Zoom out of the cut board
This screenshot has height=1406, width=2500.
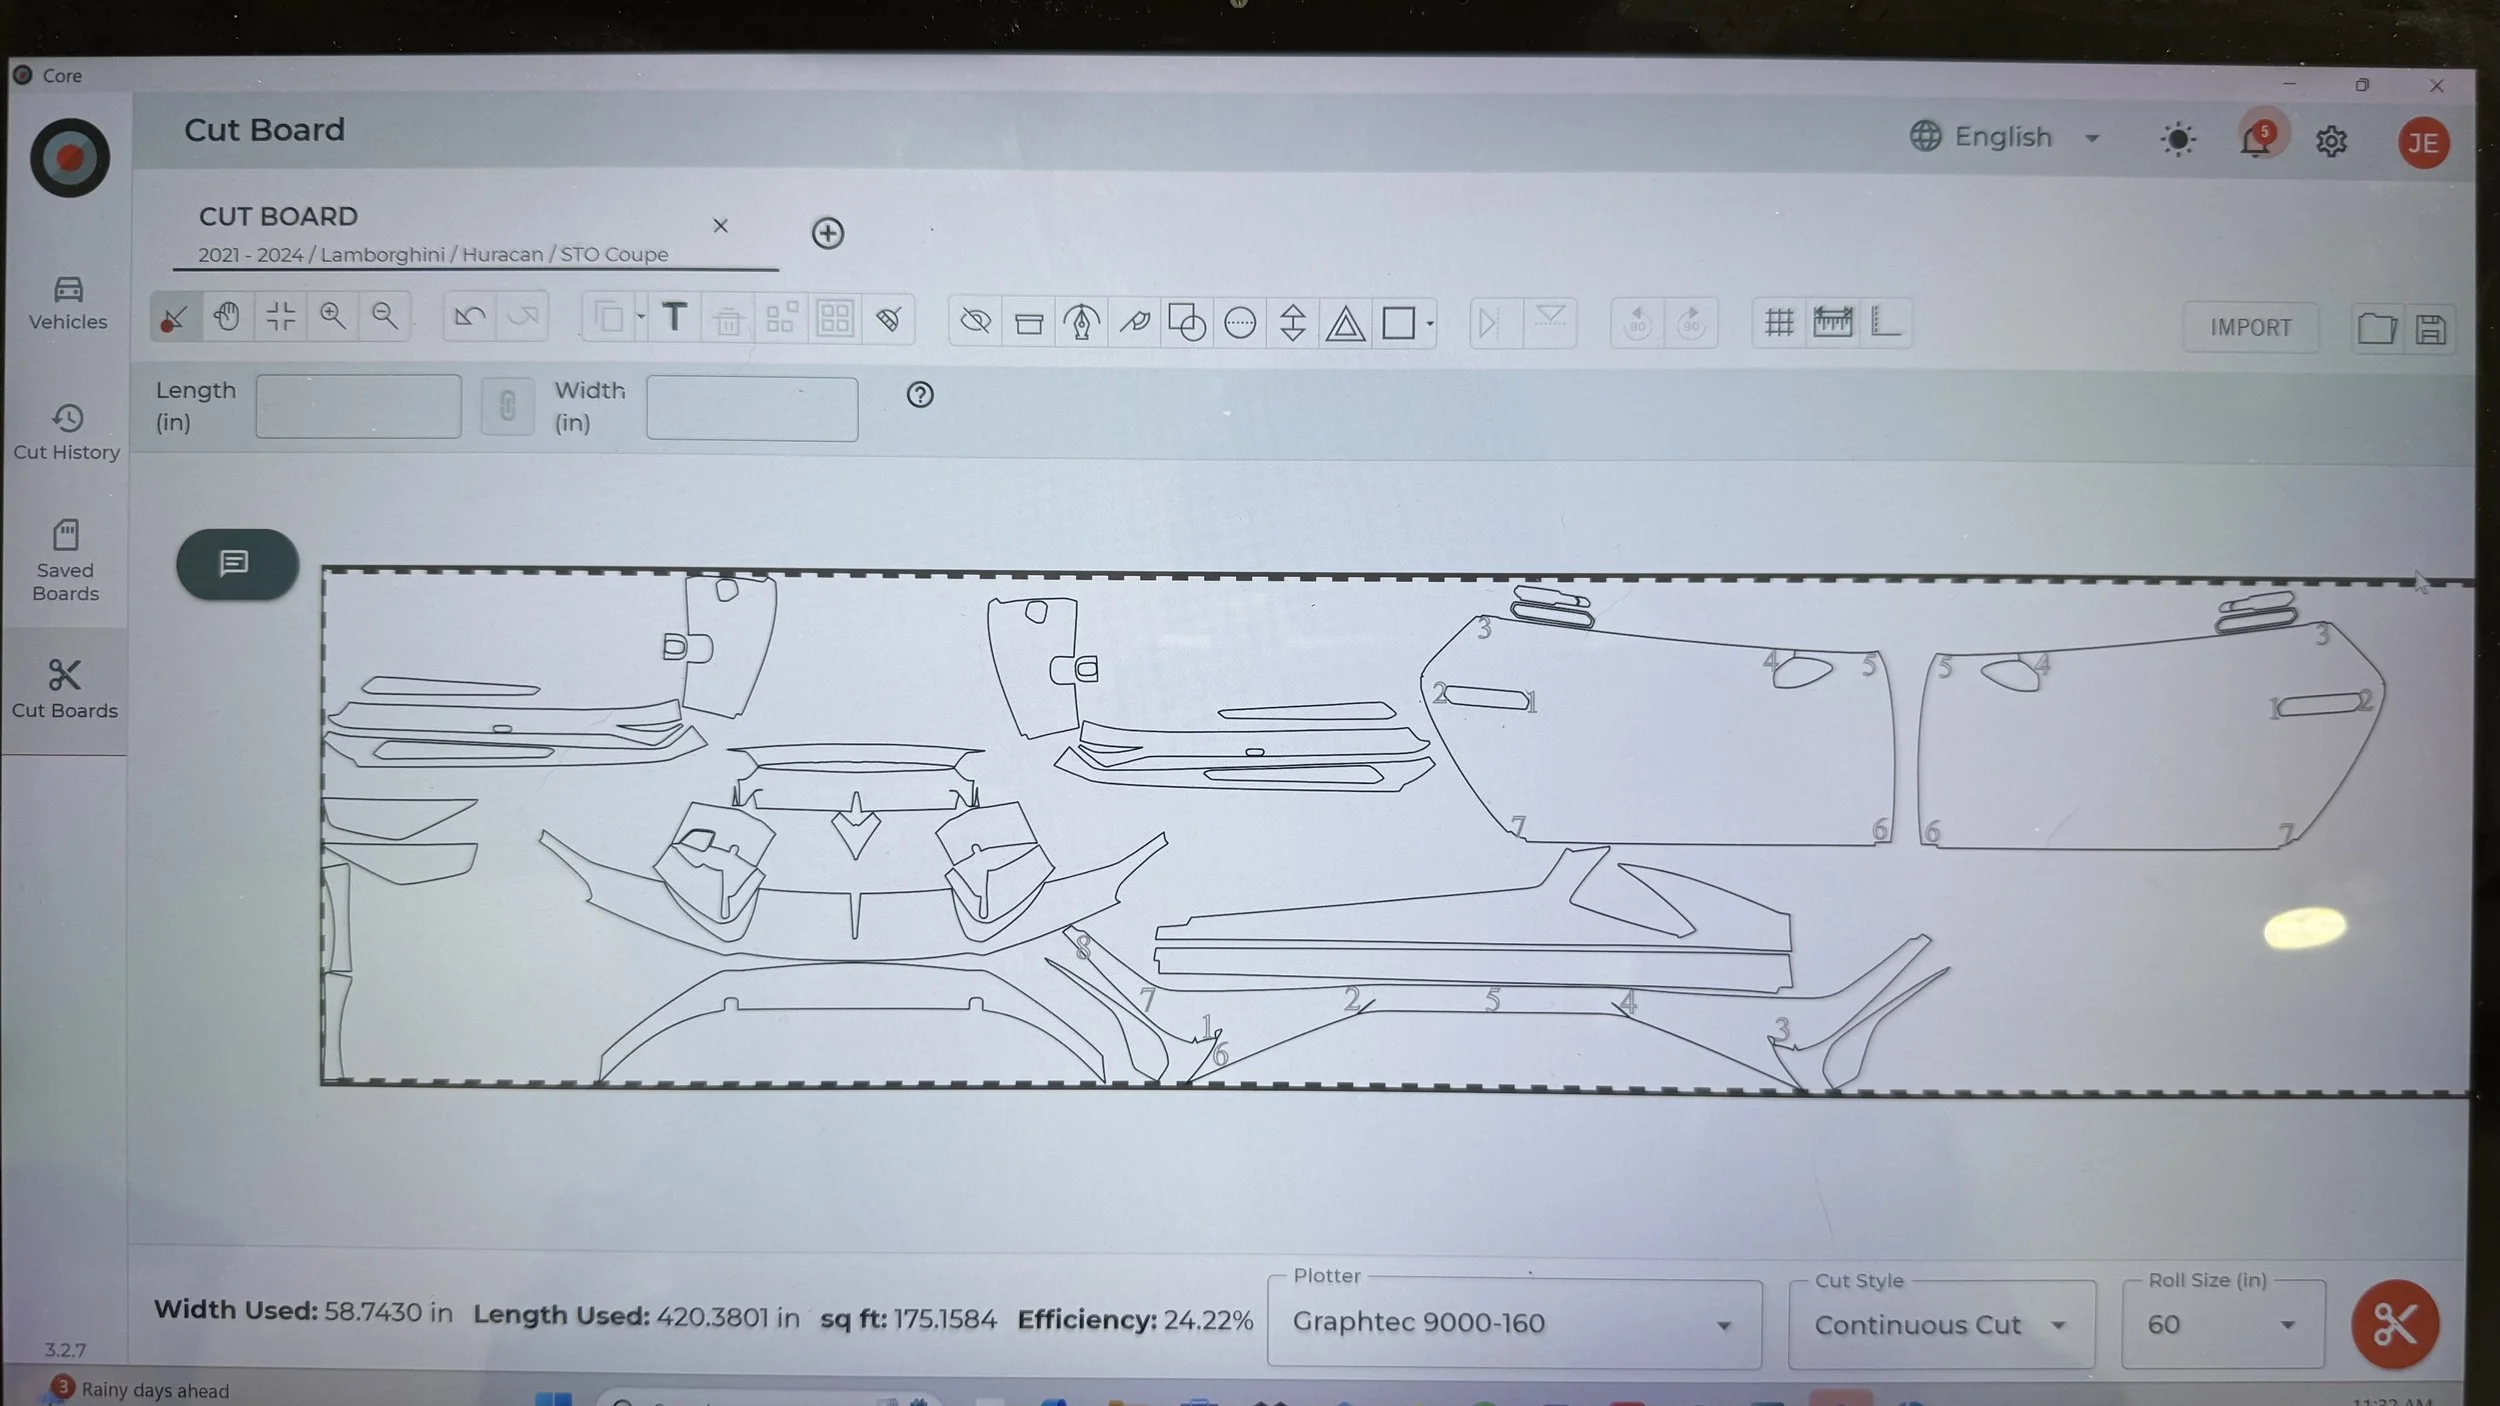pos(385,317)
